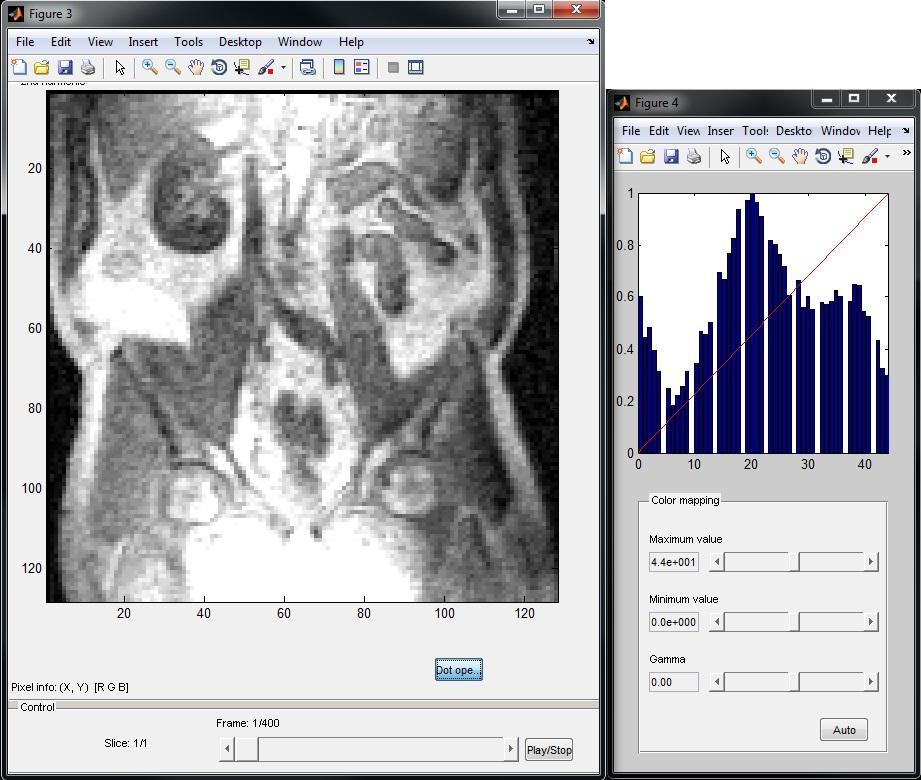This screenshot has height=780, width=921.
Task: Open Edit menu in Figure 3
Action: 60,42
